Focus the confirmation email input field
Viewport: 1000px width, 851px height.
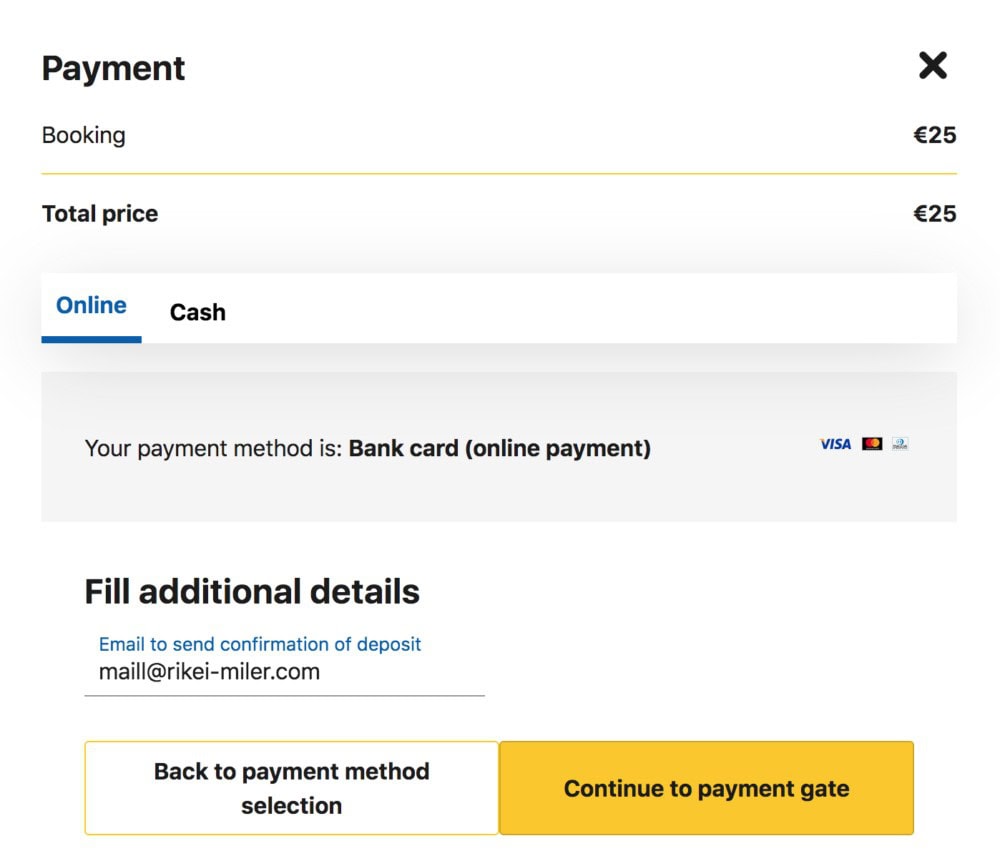pyautogui.click(x=284, y=672)
